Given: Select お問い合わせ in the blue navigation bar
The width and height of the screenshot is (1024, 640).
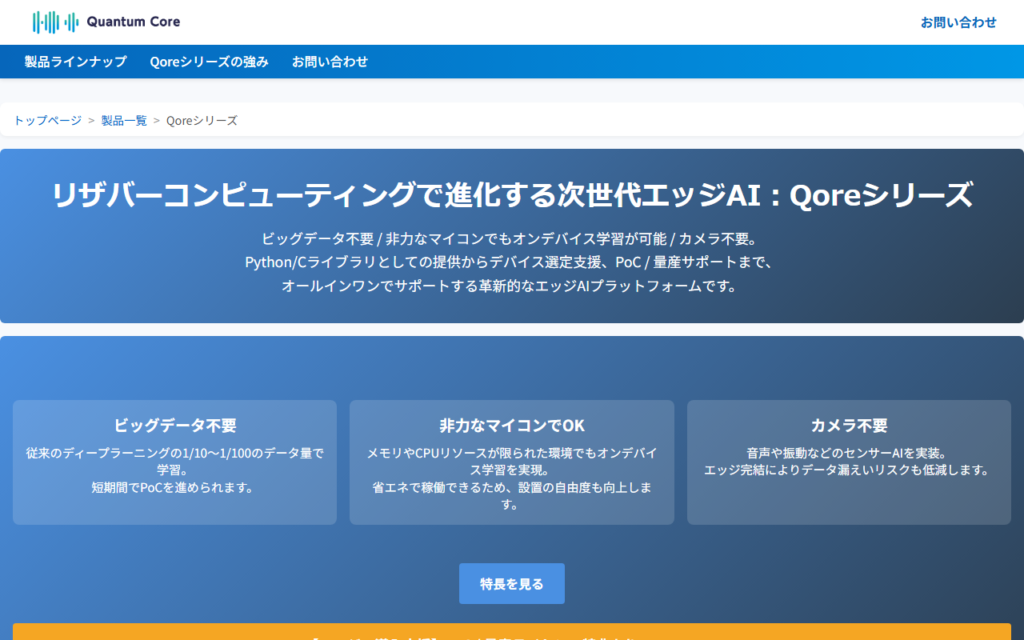Looking at the screenshot, I should tap(330, 62).
